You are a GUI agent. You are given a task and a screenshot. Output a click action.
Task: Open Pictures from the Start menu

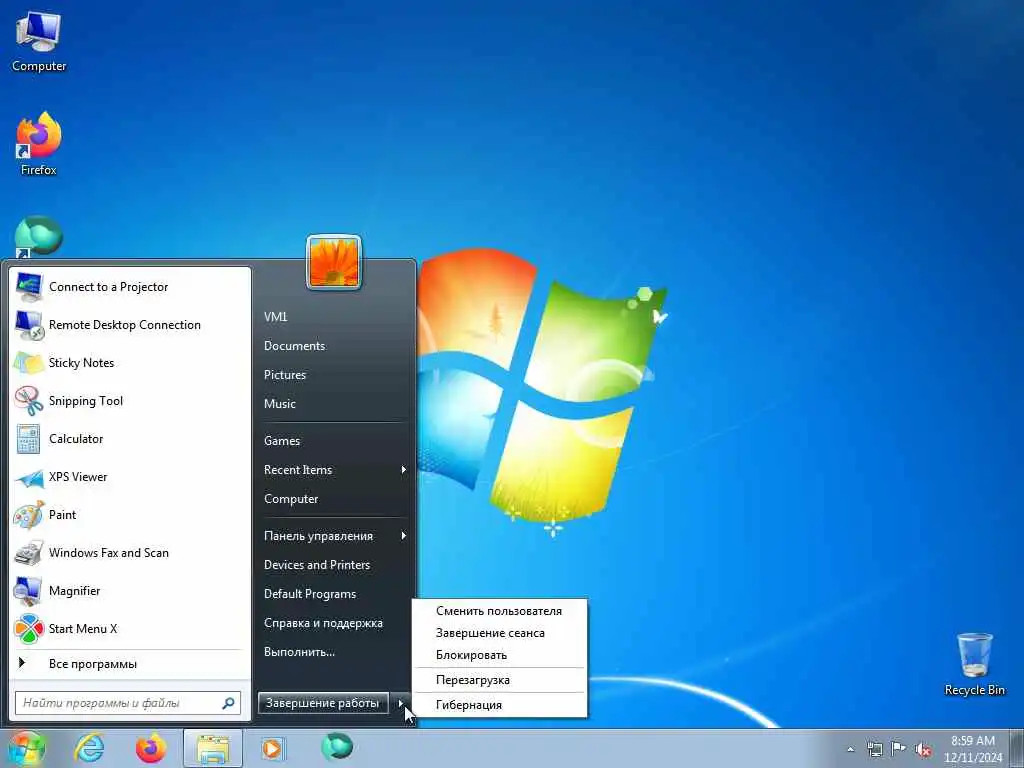click(285, 375)
